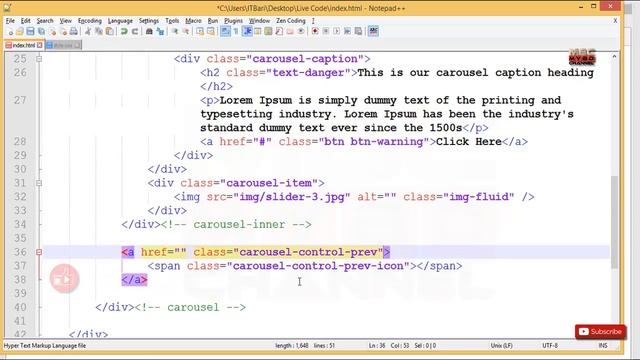Image resolution: width=640 pixels, height=360 pixels.
Task: Open the Encoding menu
Action: point(90,20)
